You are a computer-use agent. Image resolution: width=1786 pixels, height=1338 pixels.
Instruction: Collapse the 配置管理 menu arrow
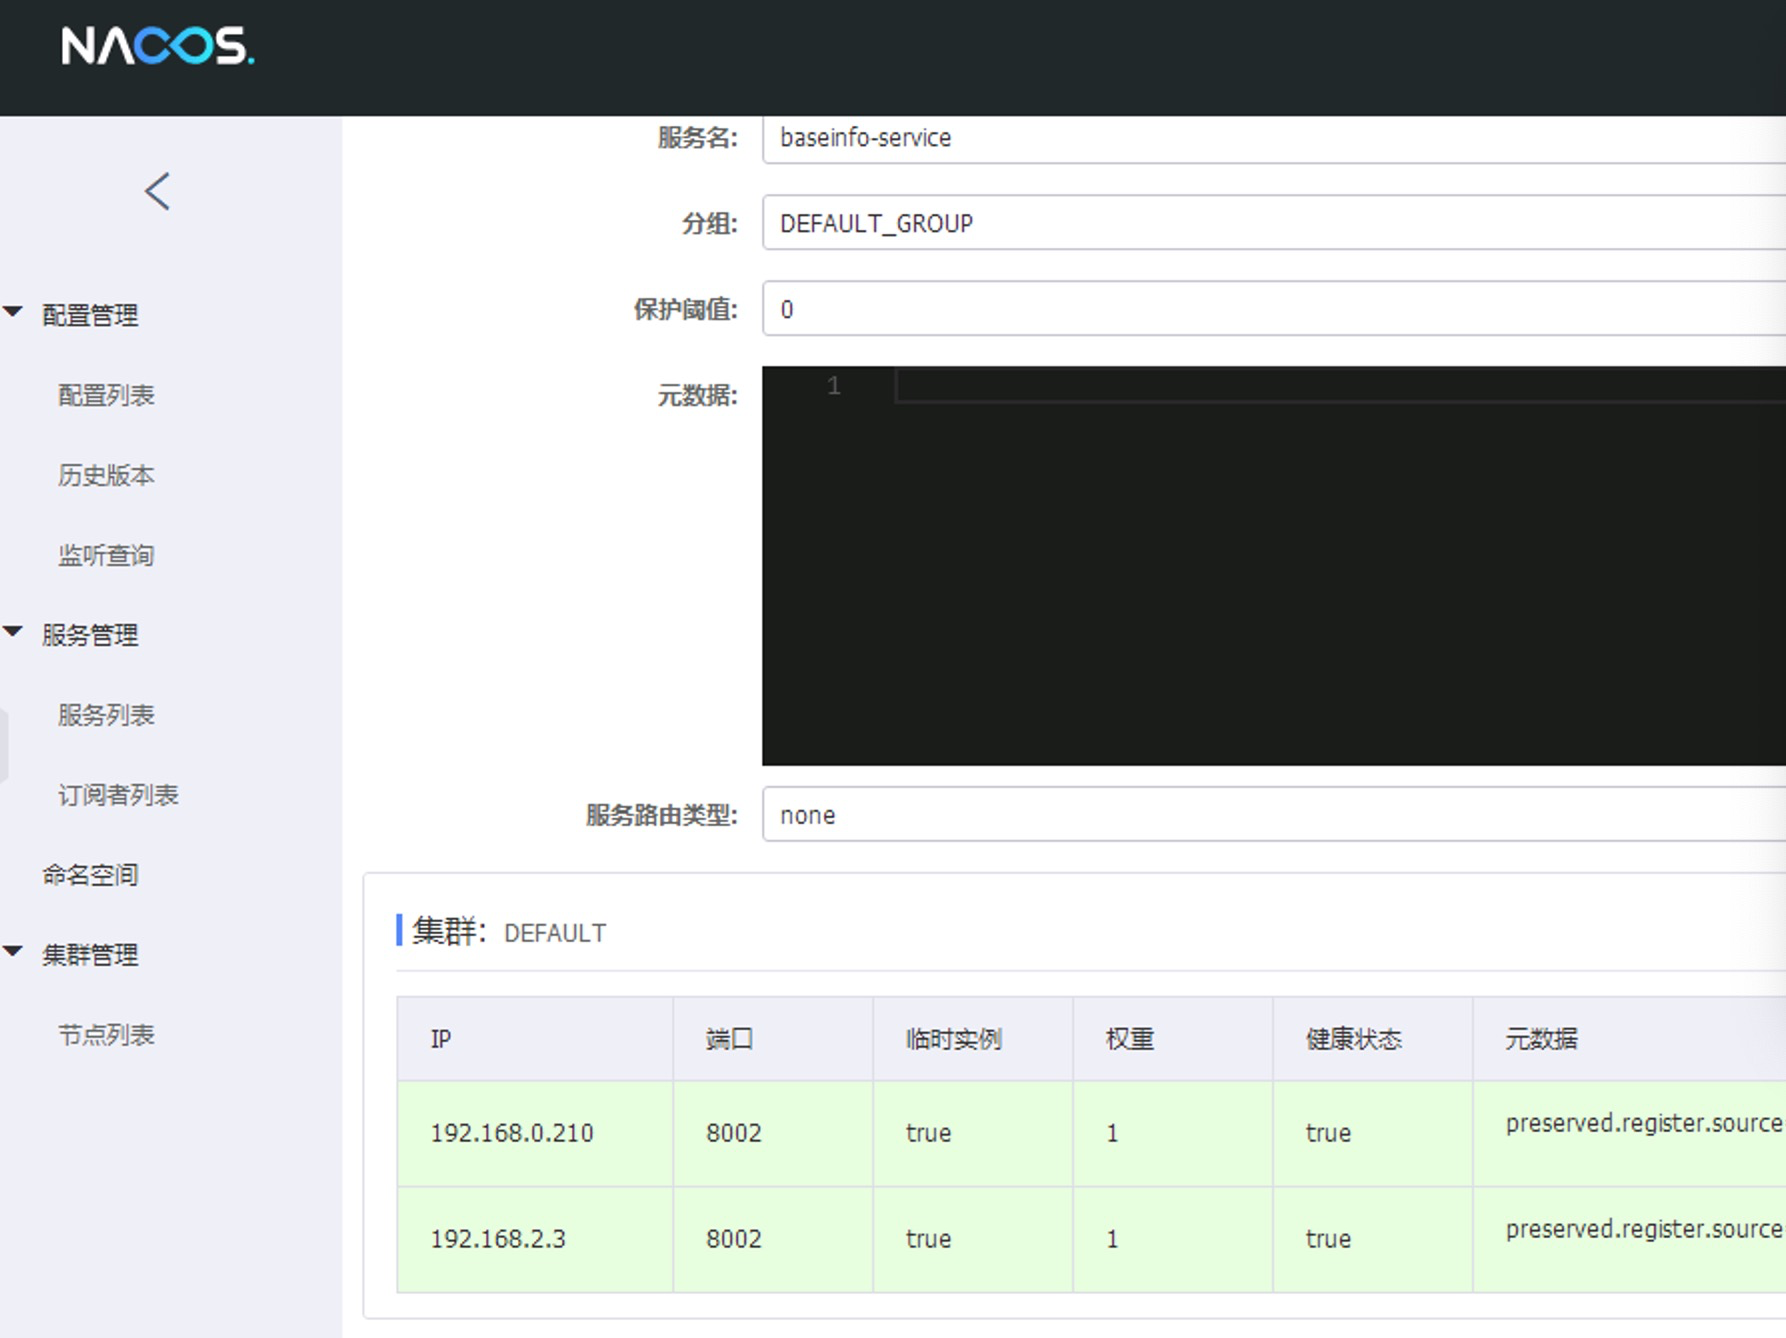13,313
